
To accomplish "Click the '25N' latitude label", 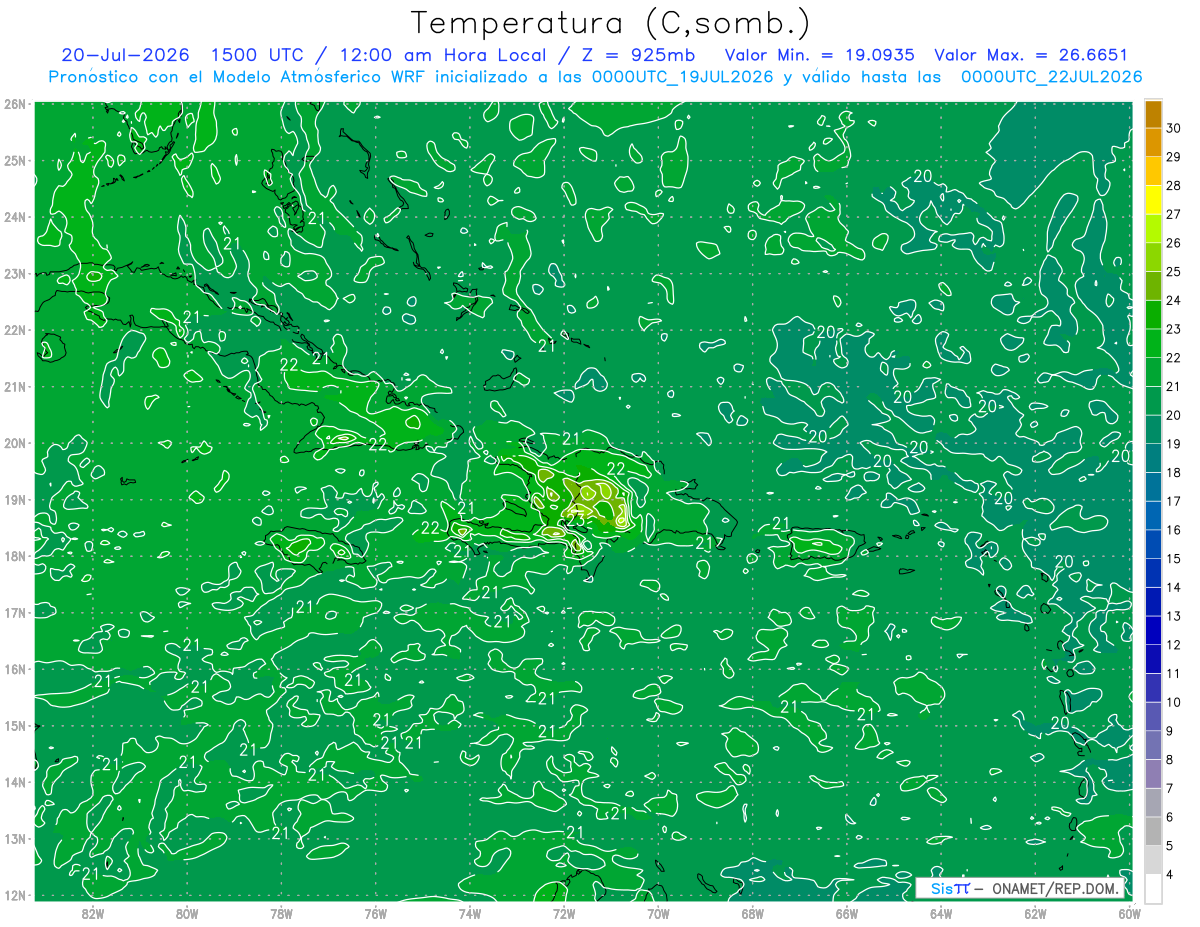I will 15,161.
